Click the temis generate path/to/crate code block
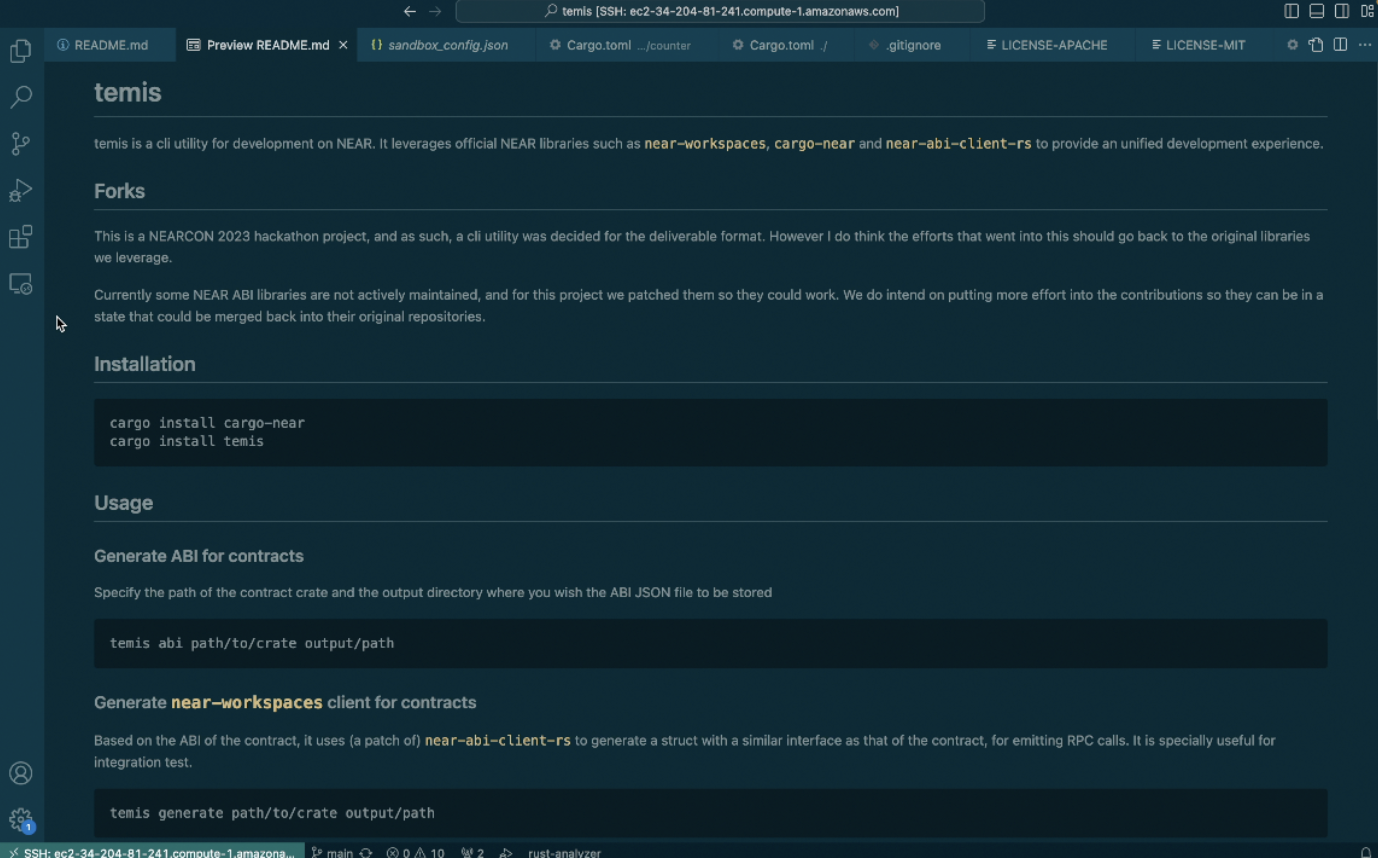Image resolution: width=1378 pixels, height=858 pixels. pyautogui.click(x=710, y=813)
